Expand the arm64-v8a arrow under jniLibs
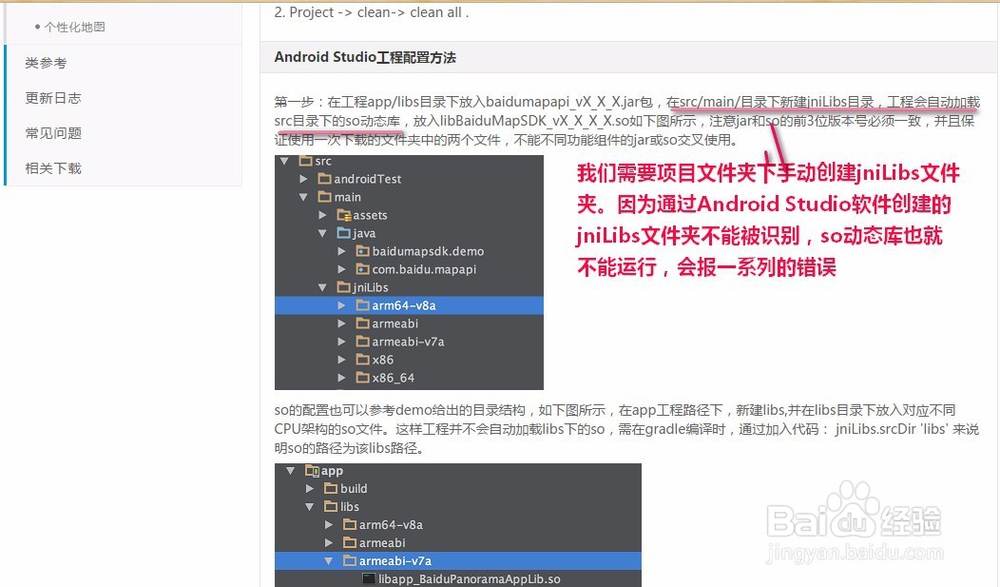 point(342,306)
